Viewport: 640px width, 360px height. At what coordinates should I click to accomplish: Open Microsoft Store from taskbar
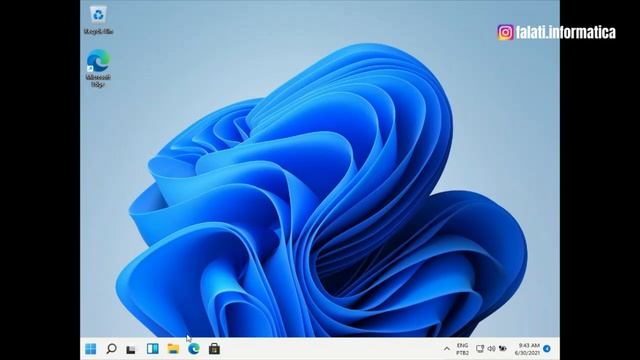point(214,349)
